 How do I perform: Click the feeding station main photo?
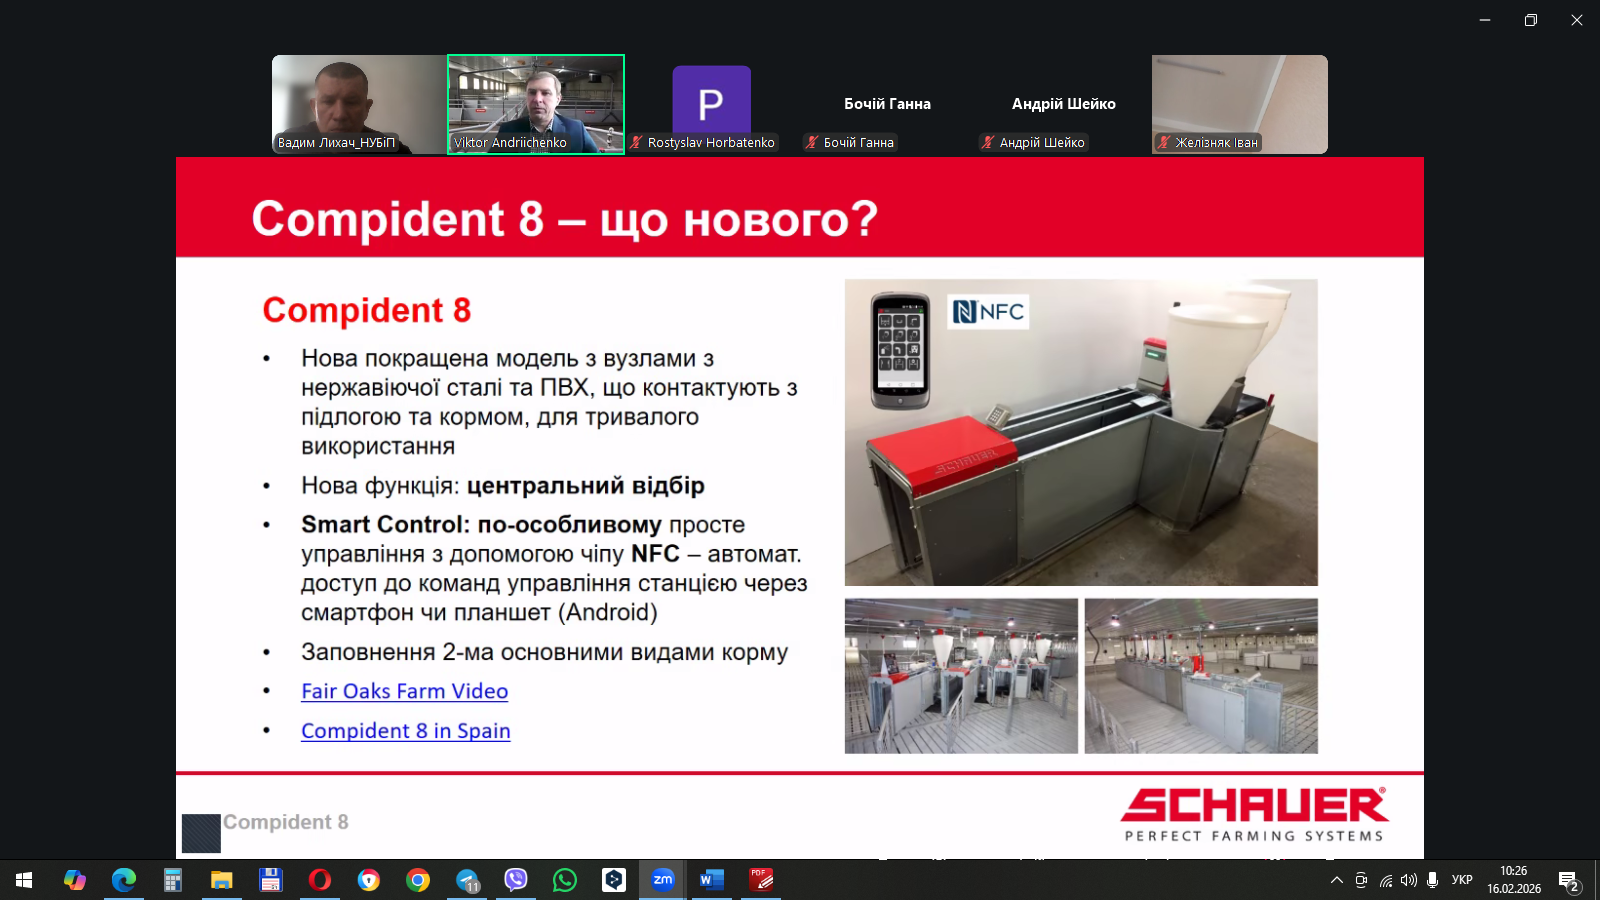pos(1081,432)
